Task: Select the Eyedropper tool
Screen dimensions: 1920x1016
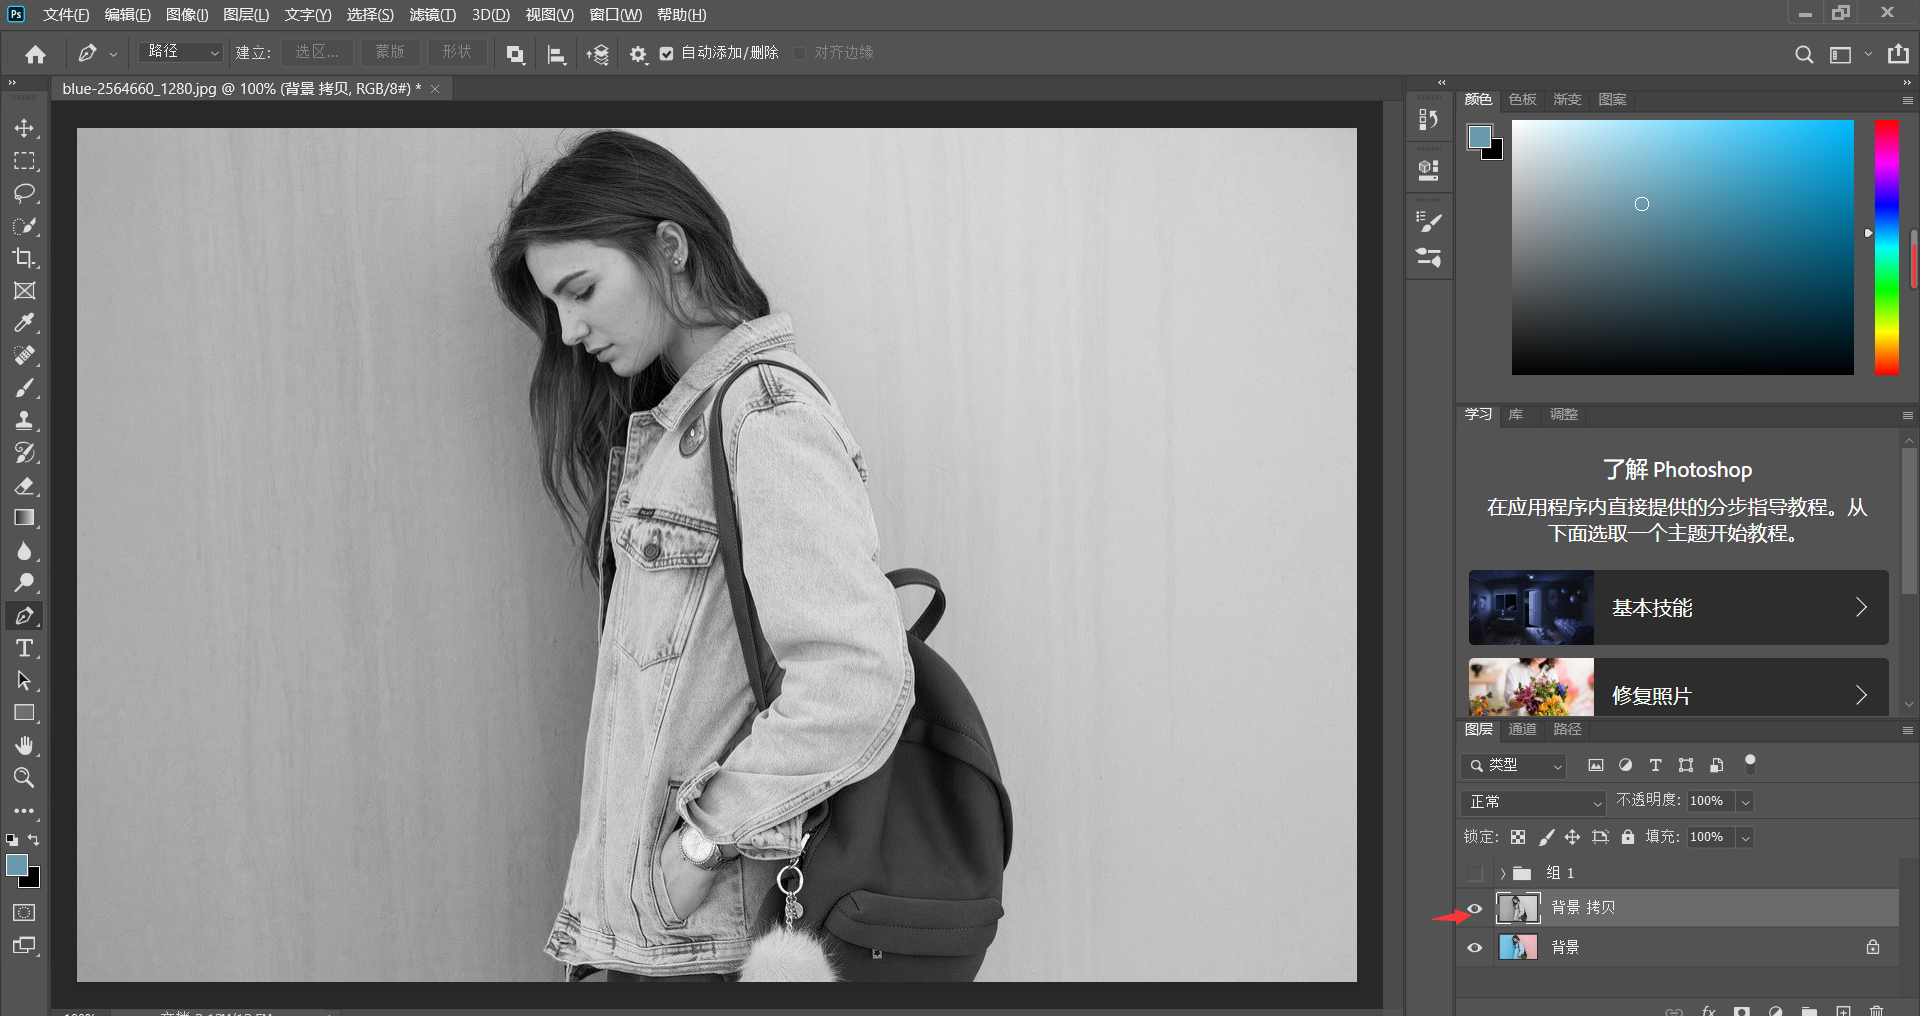Action: [x=24, y=323]
